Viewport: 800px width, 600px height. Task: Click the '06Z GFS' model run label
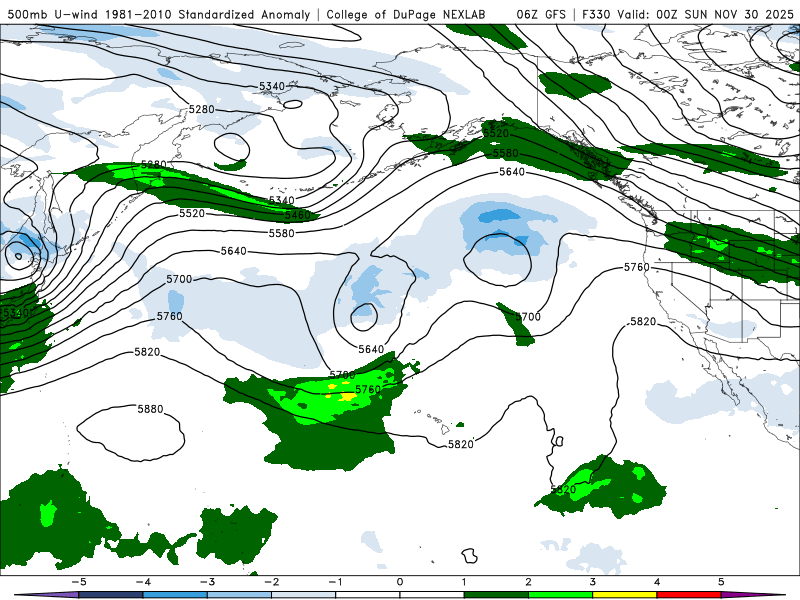click(x=541, y=15)
